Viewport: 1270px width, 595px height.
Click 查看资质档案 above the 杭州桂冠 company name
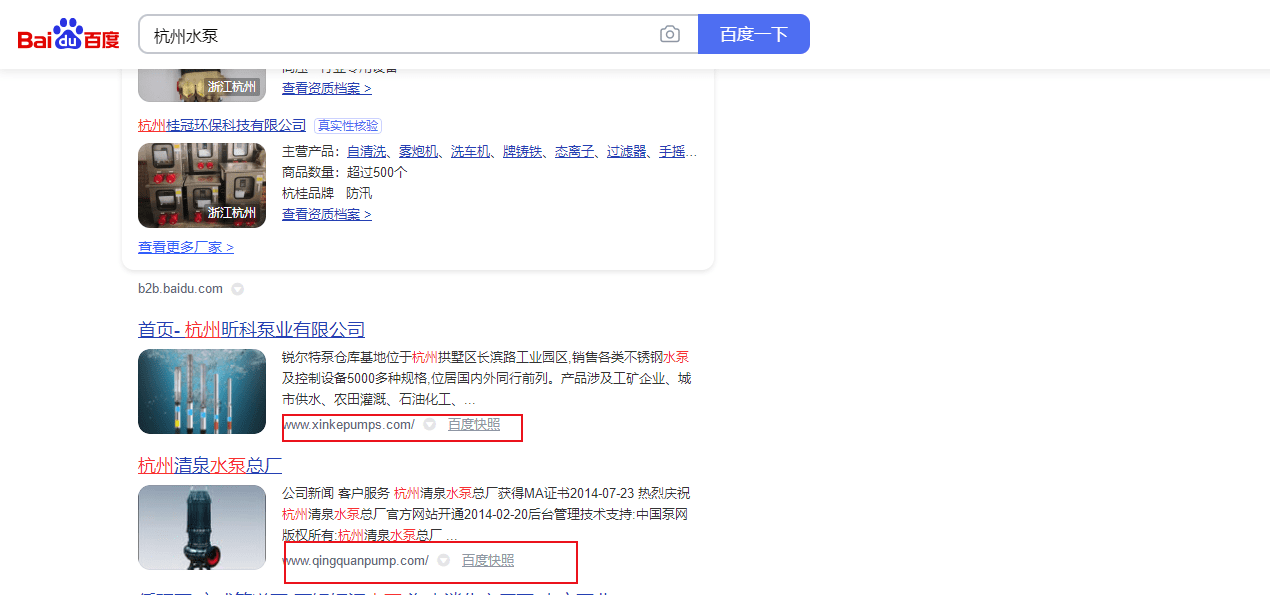pyautogui.click(x=326, y=88)
